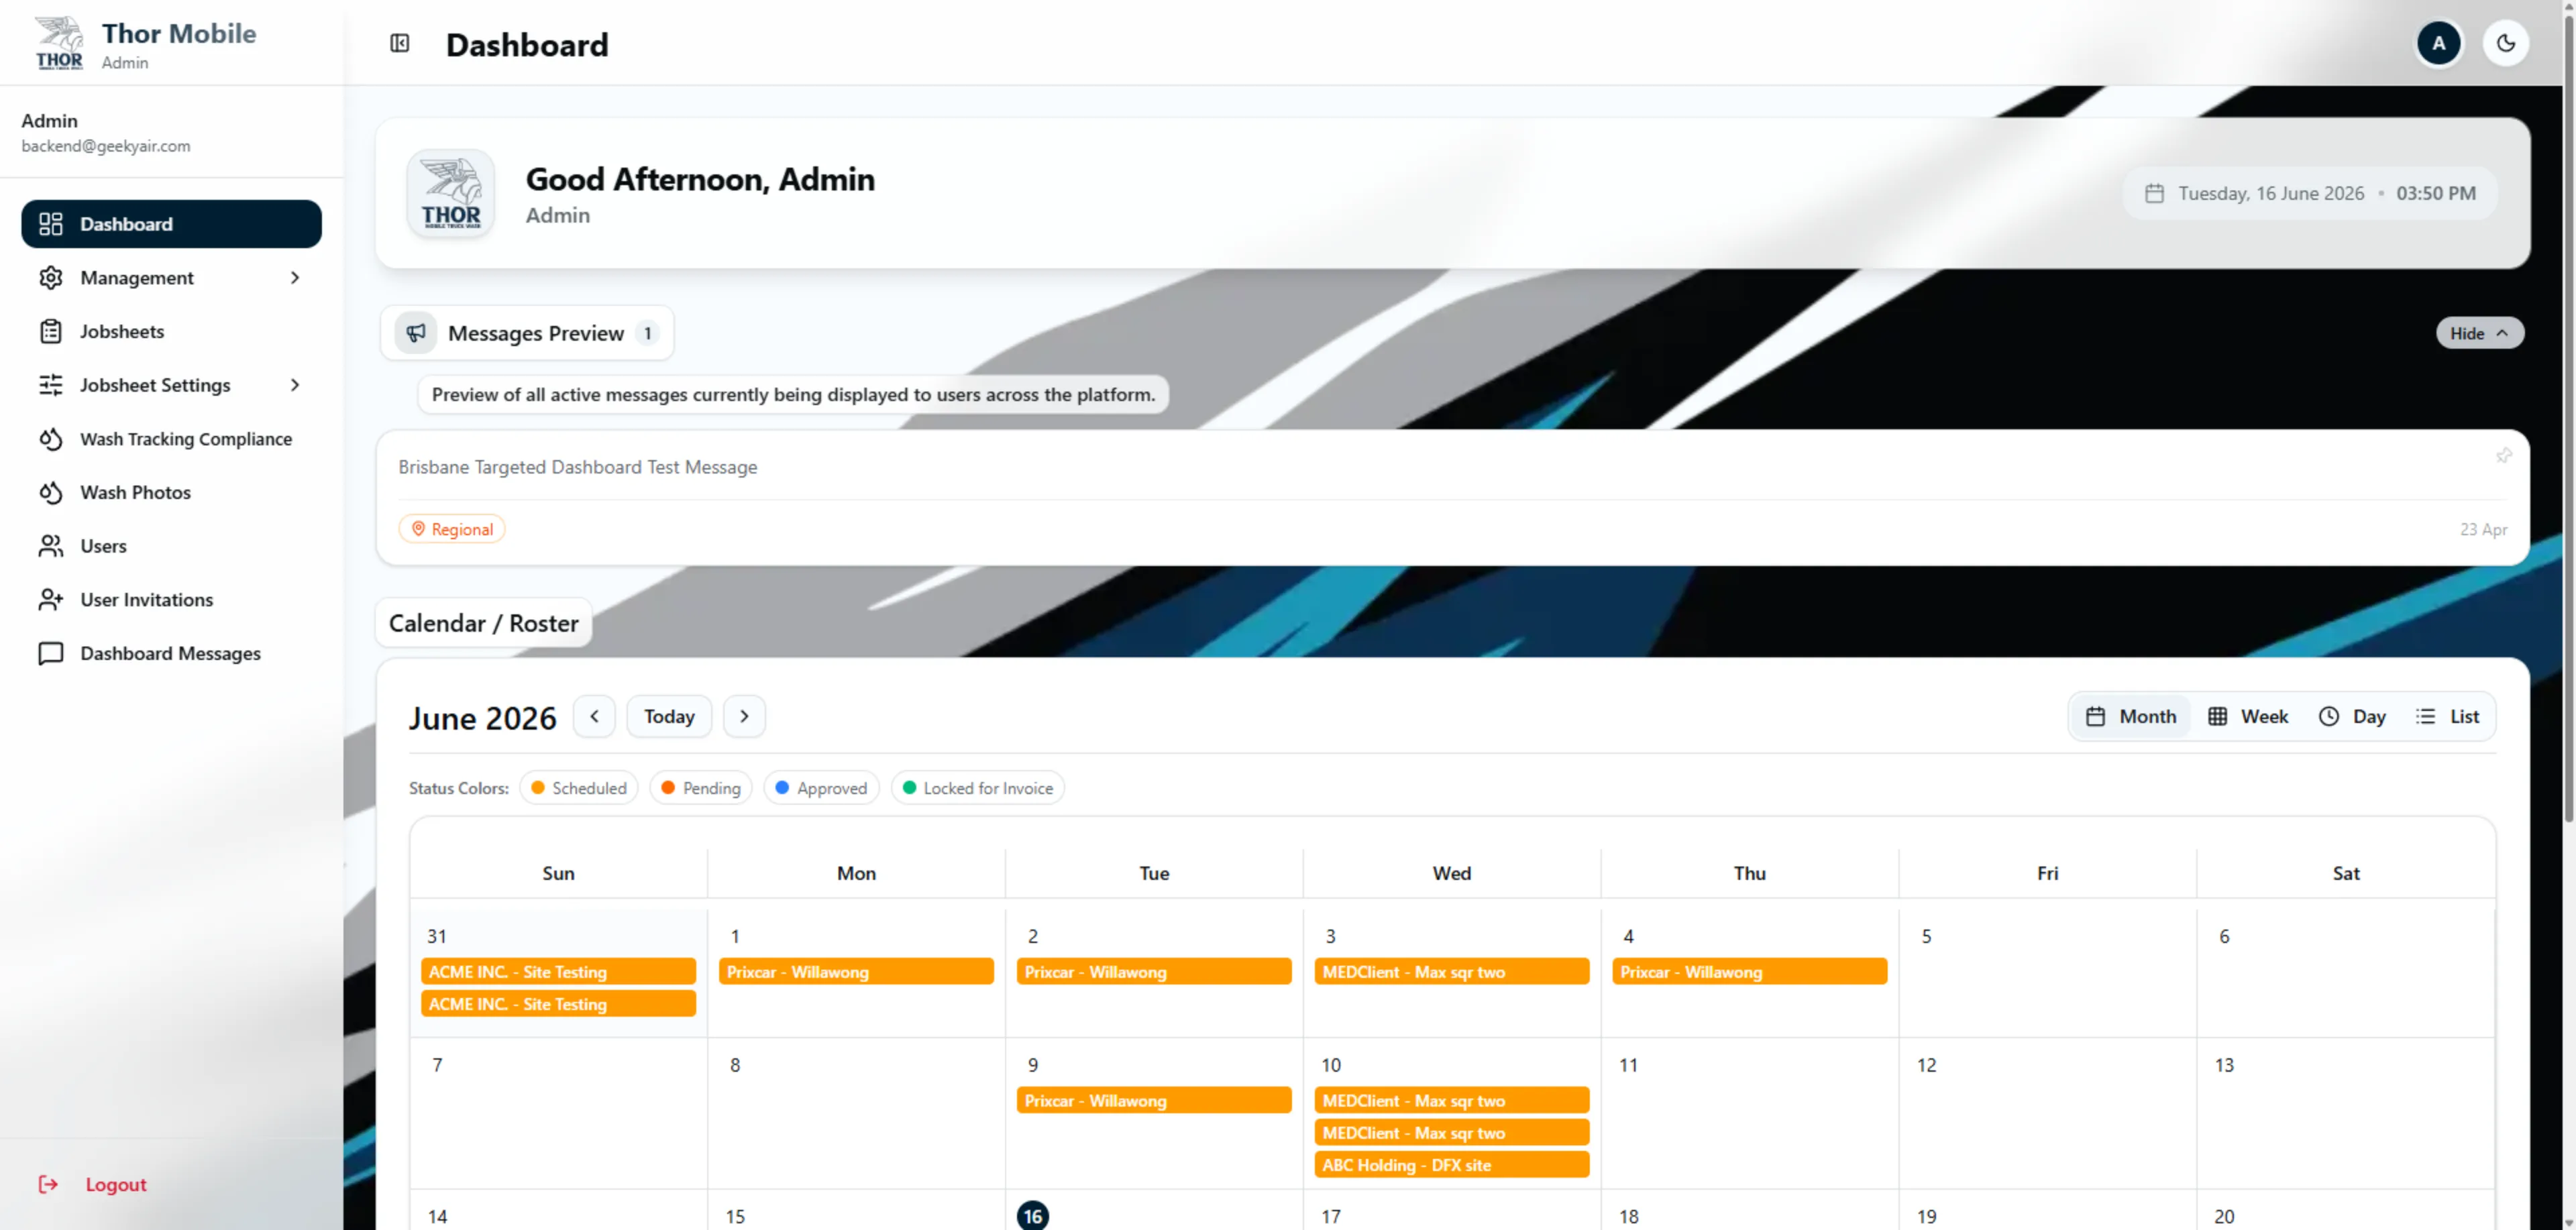
Task: Click the backend@geekyair.com email text
Action: [x=106, y=146]
